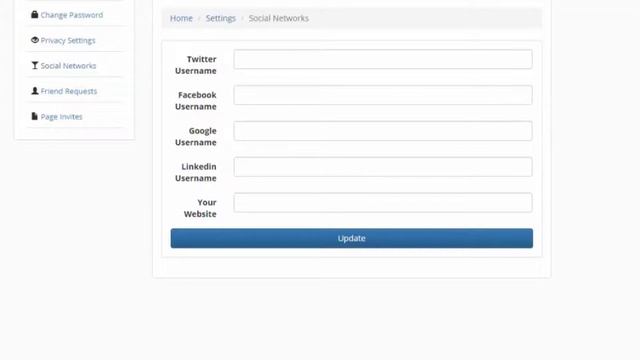Go to Friend Requests in sidebar
Viewport: 640px width, 360px height.
(x=69, y=91)
